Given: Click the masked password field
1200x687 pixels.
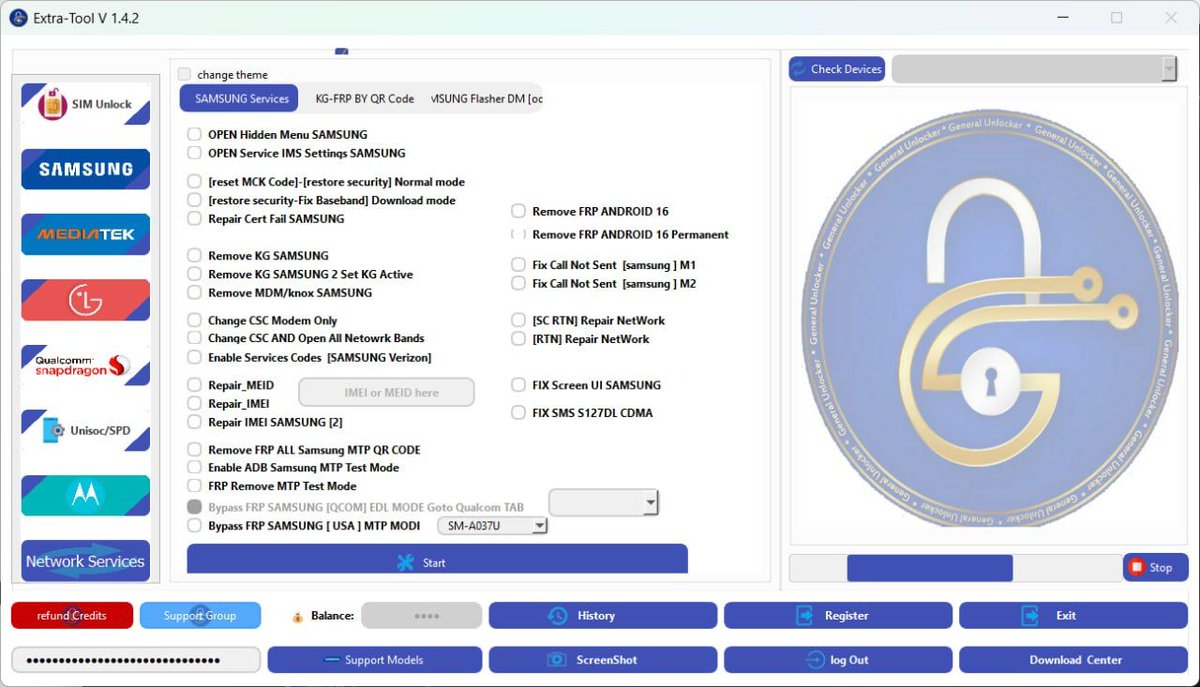Looking at the screenshot, I should coord(136,660).
